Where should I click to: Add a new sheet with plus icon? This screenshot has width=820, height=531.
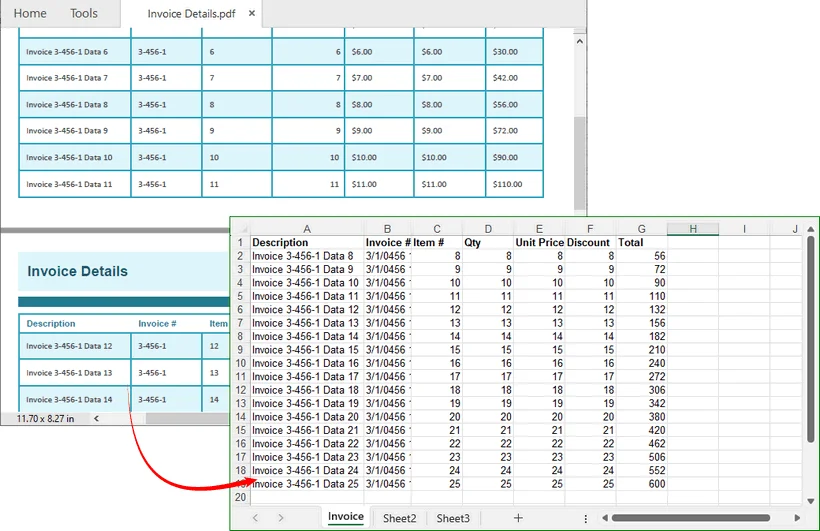[518, 517]
